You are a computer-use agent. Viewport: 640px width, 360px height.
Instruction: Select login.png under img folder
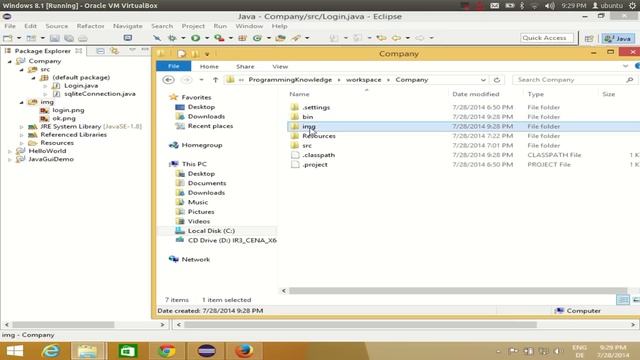[68, 110]
